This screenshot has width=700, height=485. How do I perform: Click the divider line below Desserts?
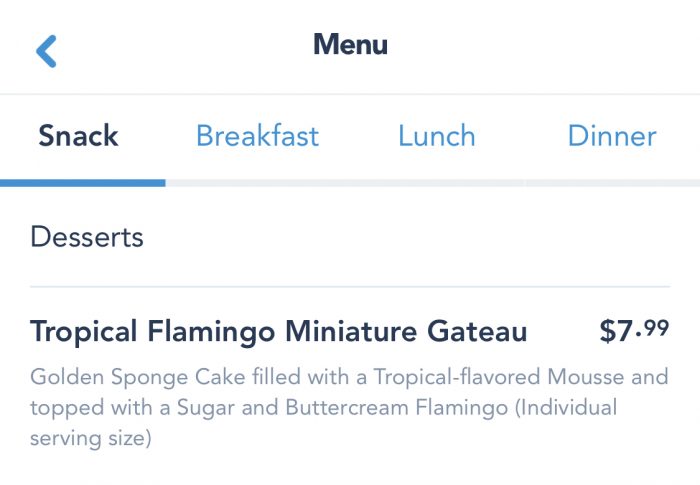tap(350, 287)
